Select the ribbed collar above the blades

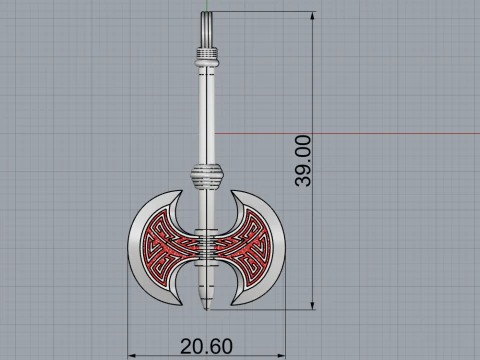click(207, 177)
